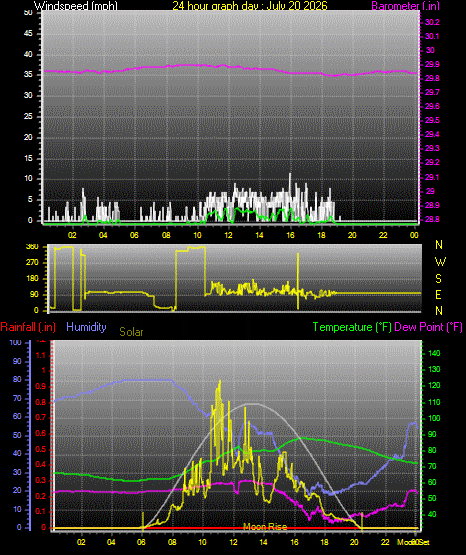Click the S compass direction label
This screenshot has height=555, width=466.
(438, 279)
